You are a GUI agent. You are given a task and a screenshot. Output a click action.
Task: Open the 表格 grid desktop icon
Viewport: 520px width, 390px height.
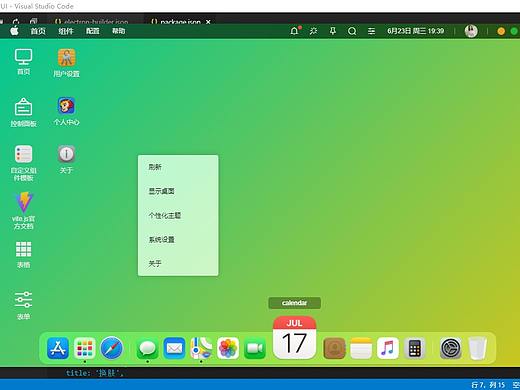23,255
